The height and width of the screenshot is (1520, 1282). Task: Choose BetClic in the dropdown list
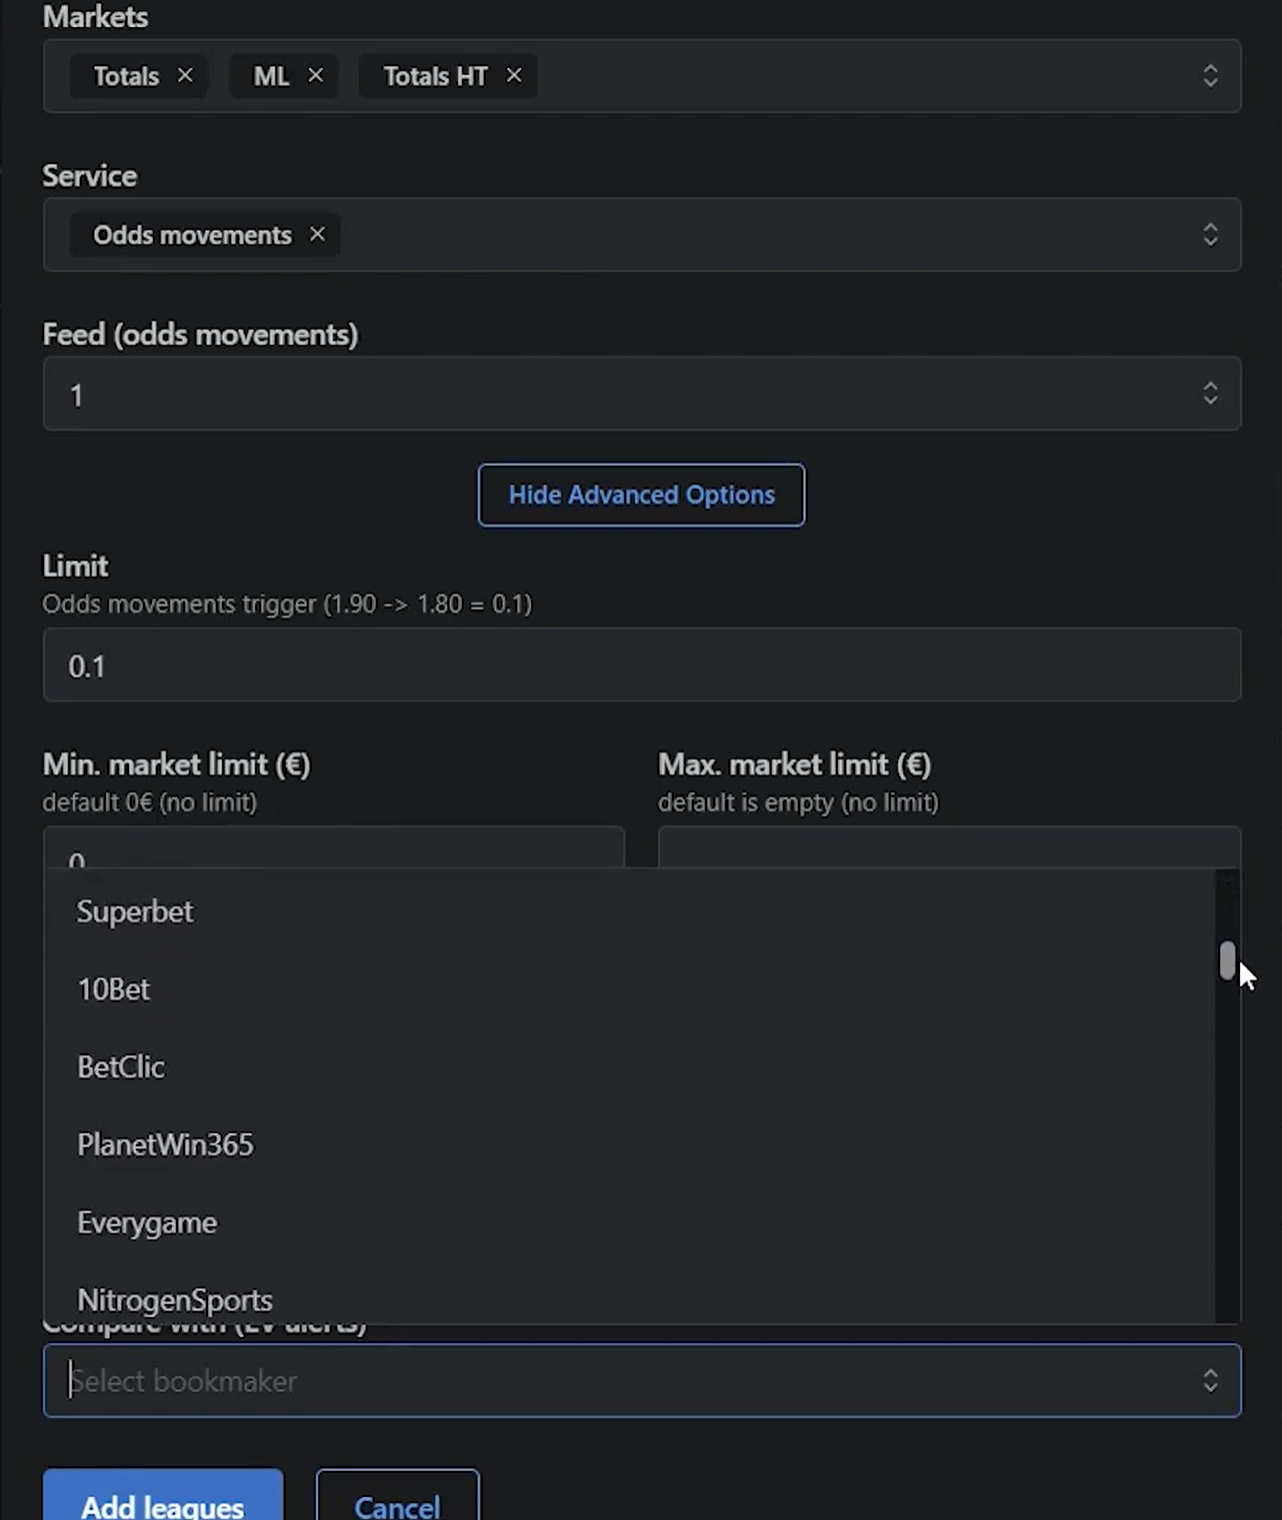[x=629, y=1067]
